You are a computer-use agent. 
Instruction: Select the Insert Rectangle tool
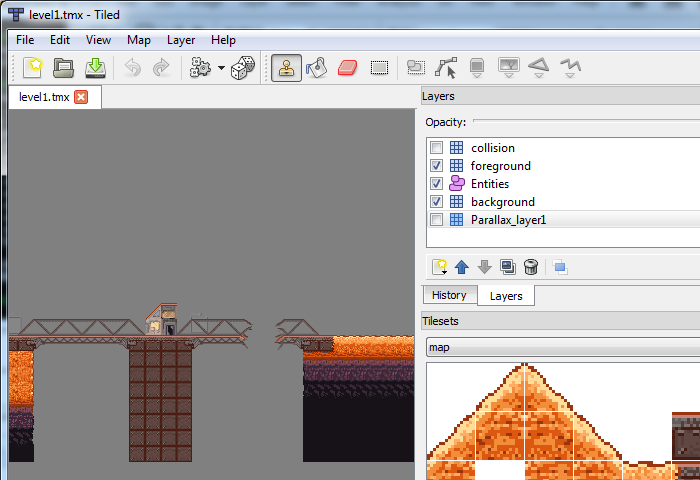(477, 68)
